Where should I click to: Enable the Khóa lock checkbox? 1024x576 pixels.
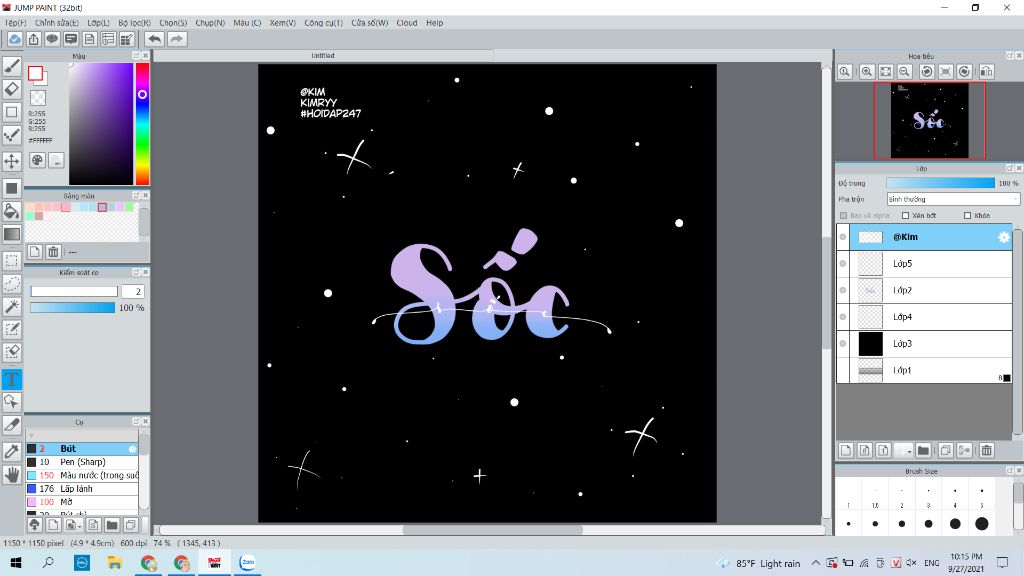point(967,216)
